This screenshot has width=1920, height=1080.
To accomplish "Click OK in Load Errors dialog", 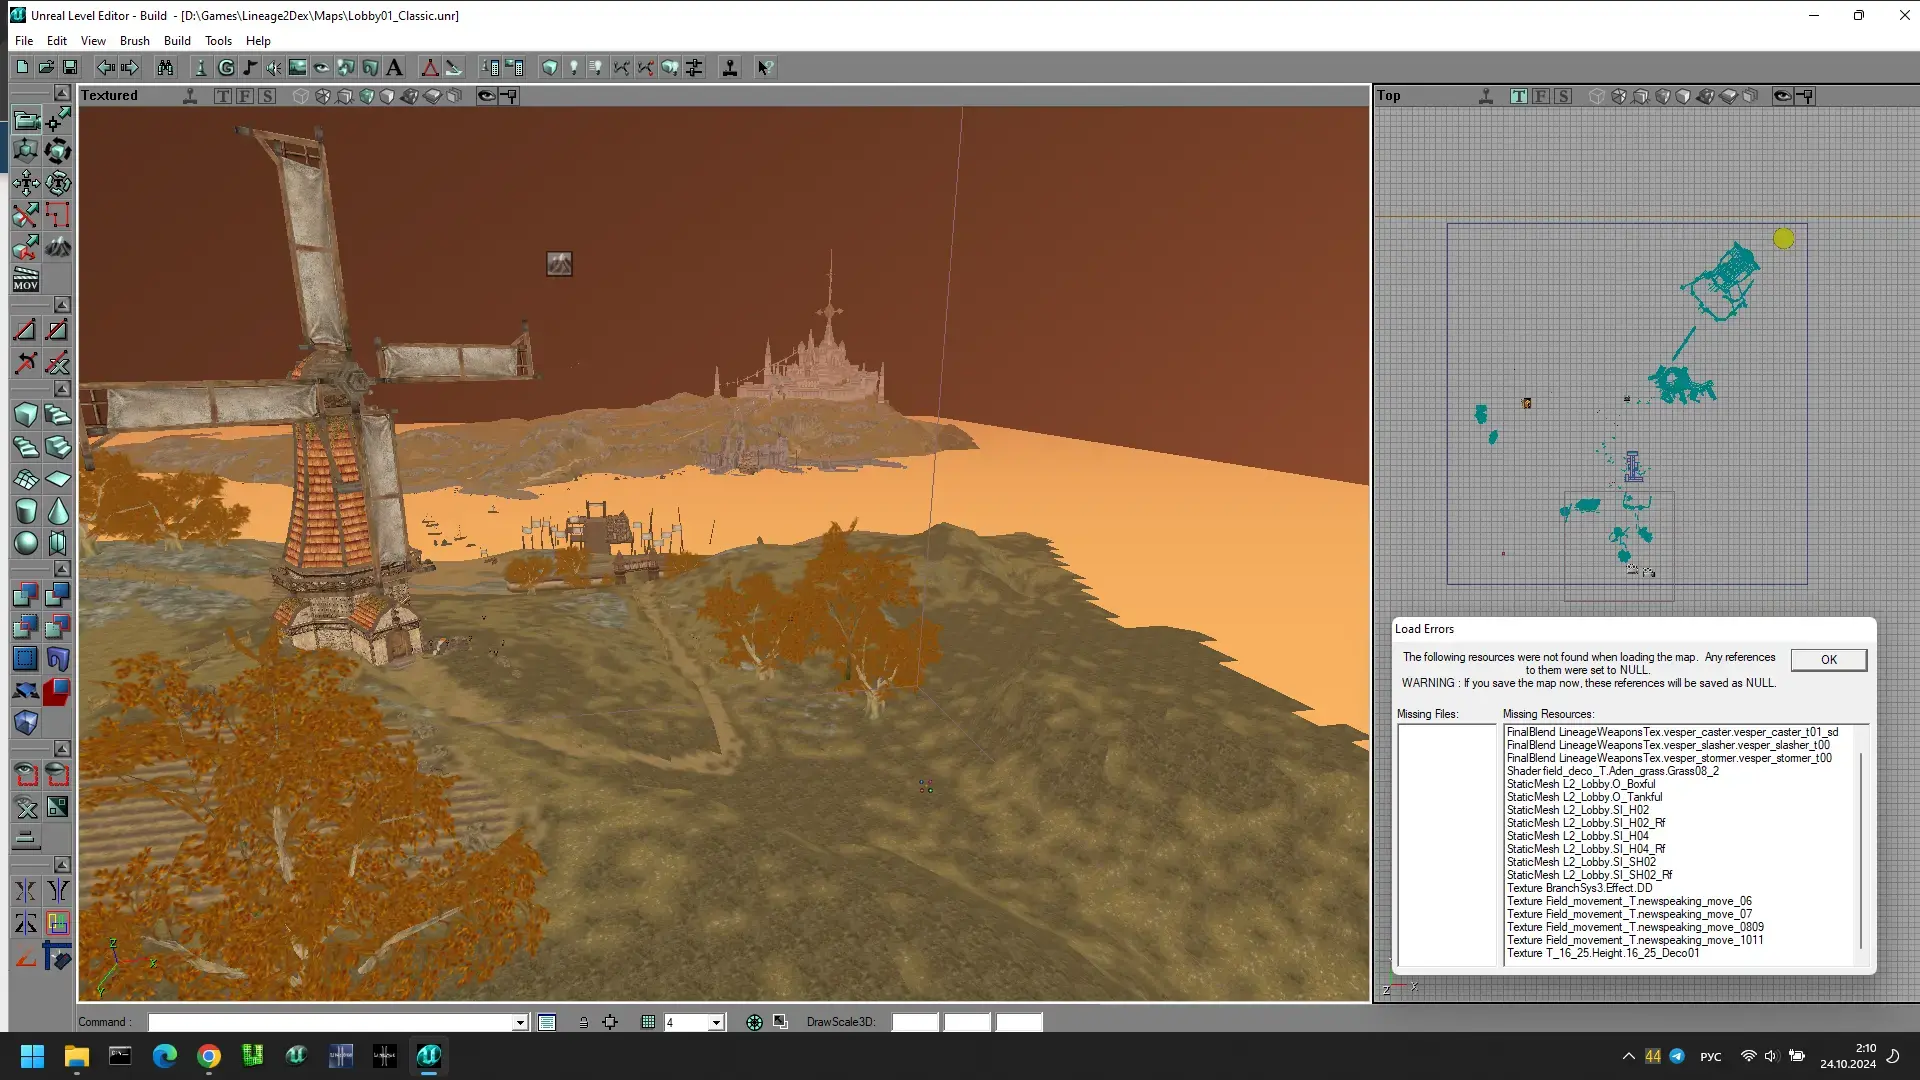I will click(x=1828, y=660).
